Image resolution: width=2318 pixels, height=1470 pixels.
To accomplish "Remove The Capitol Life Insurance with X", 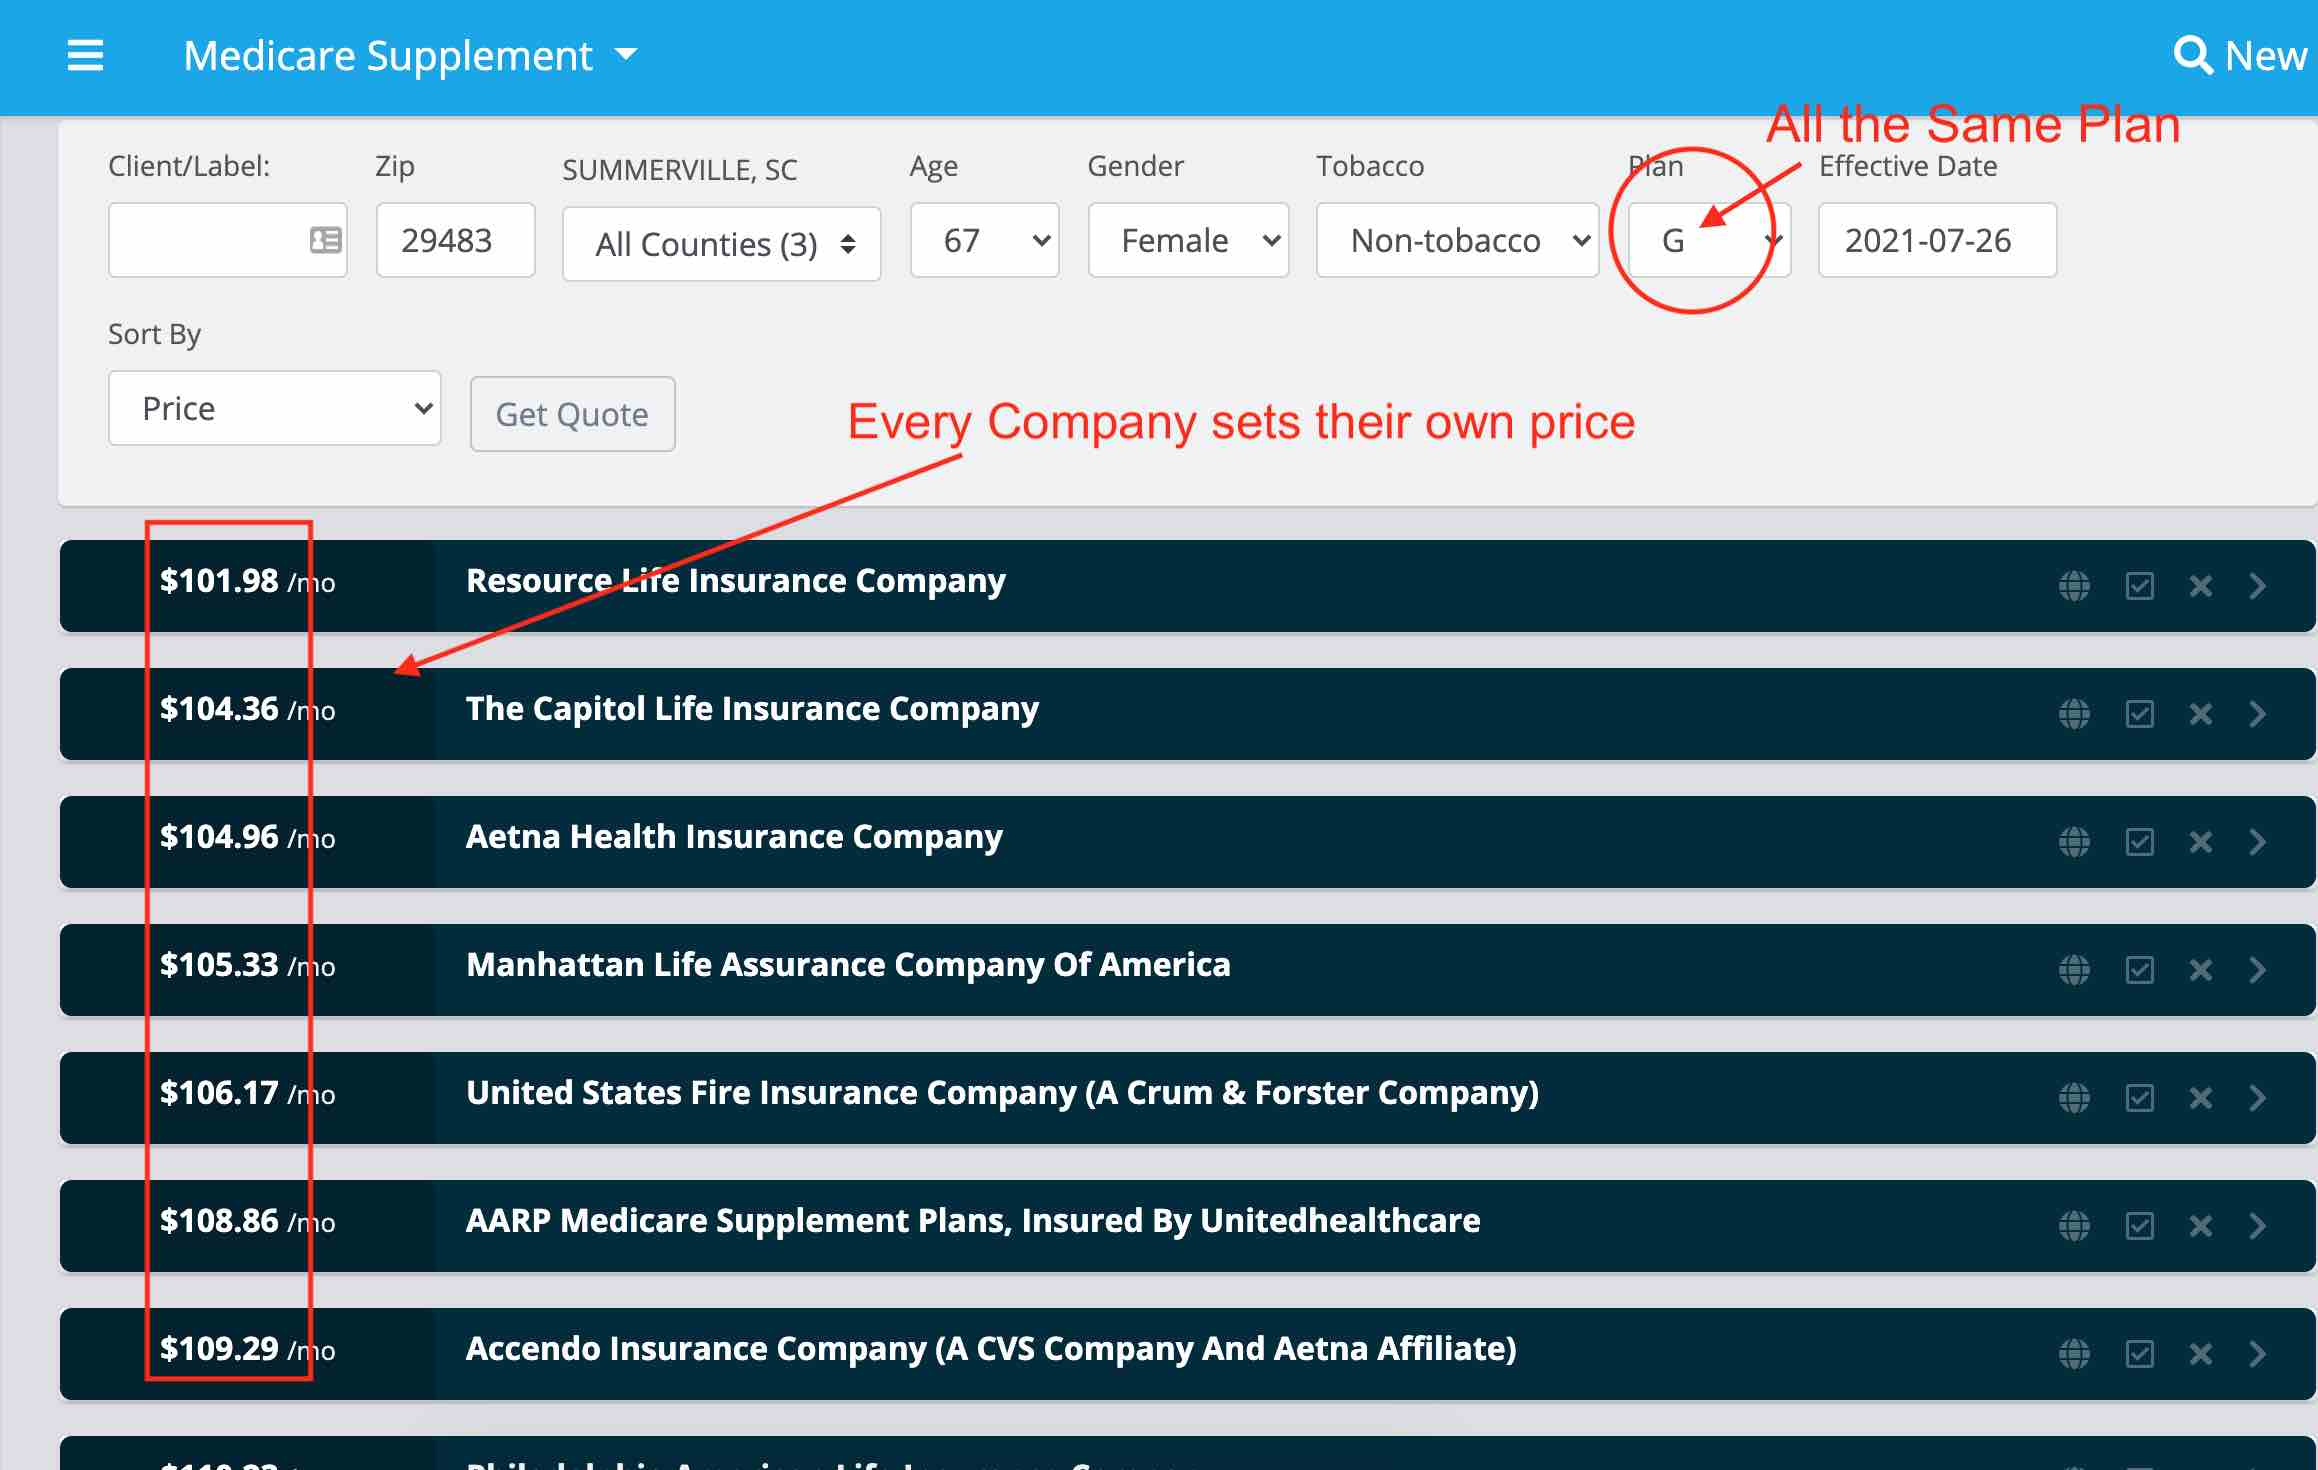I will click(2200, 714).
